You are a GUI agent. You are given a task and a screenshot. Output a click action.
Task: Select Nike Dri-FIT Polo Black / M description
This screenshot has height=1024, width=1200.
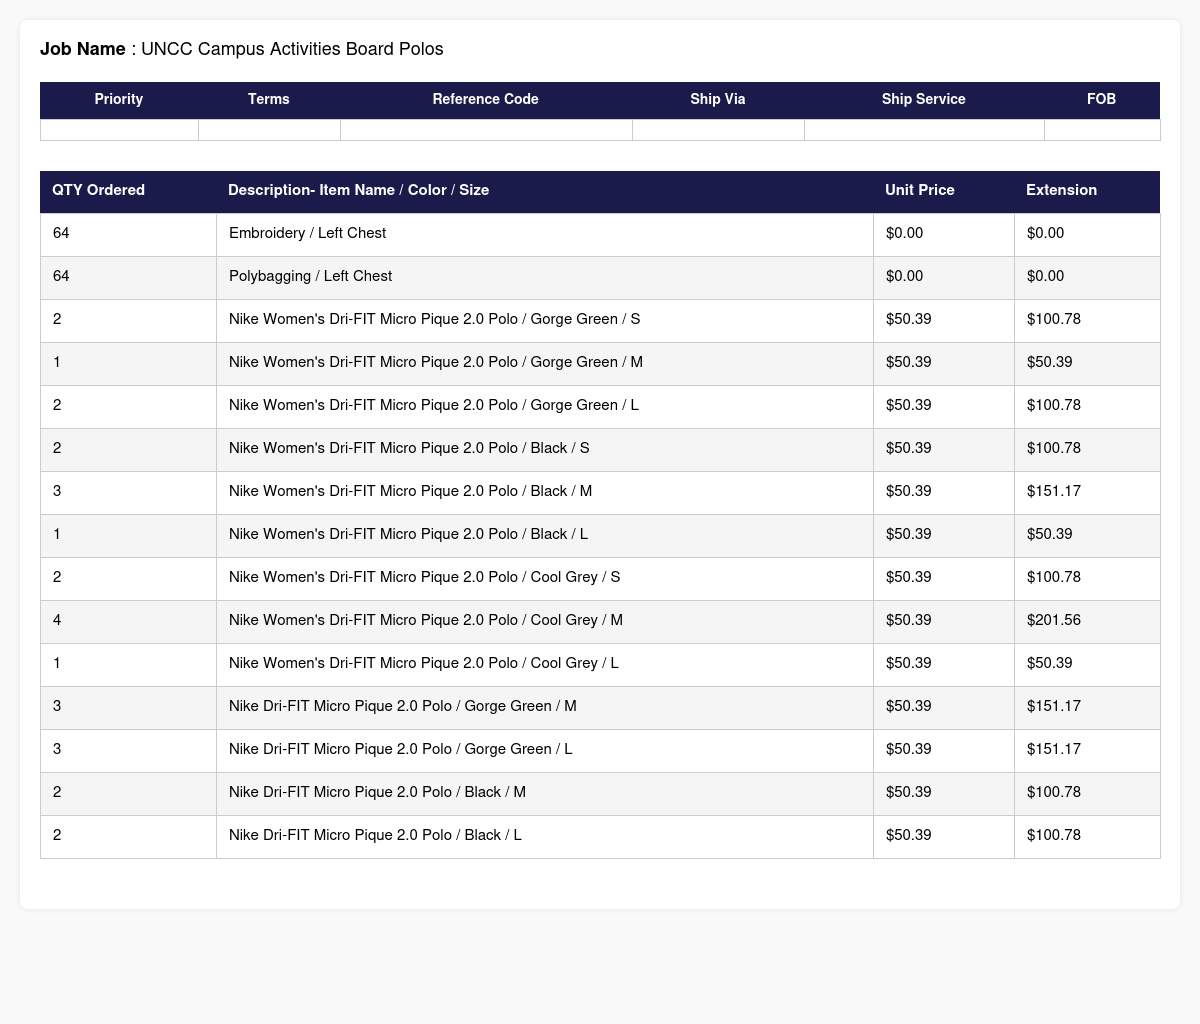point(378,792)
